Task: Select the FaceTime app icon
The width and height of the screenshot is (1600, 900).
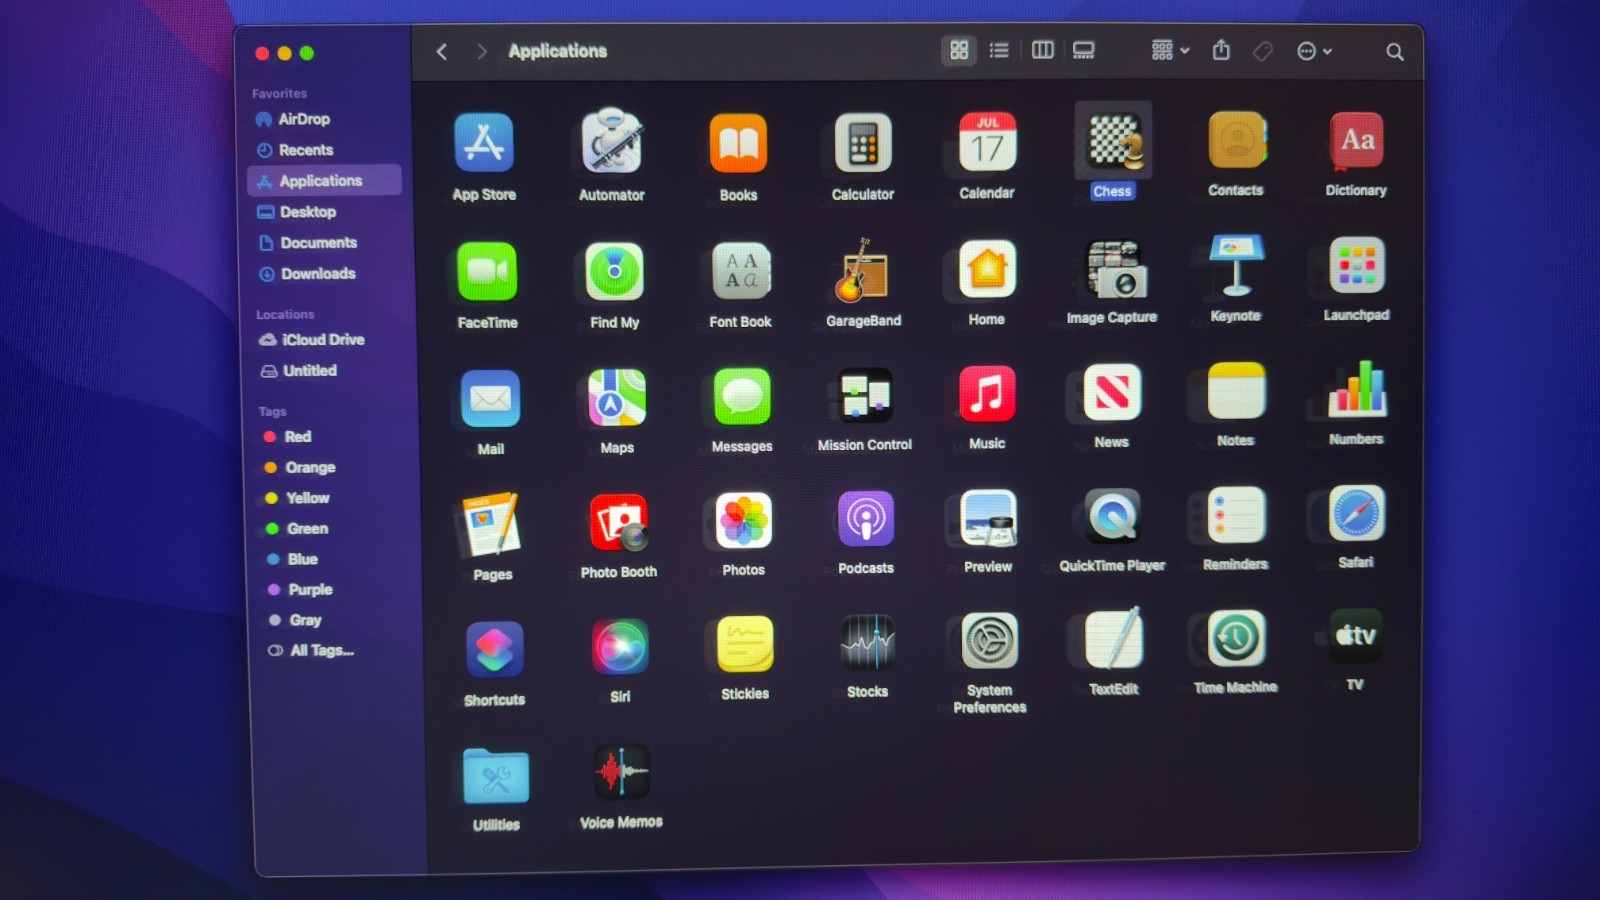Action: click(487, 271)
